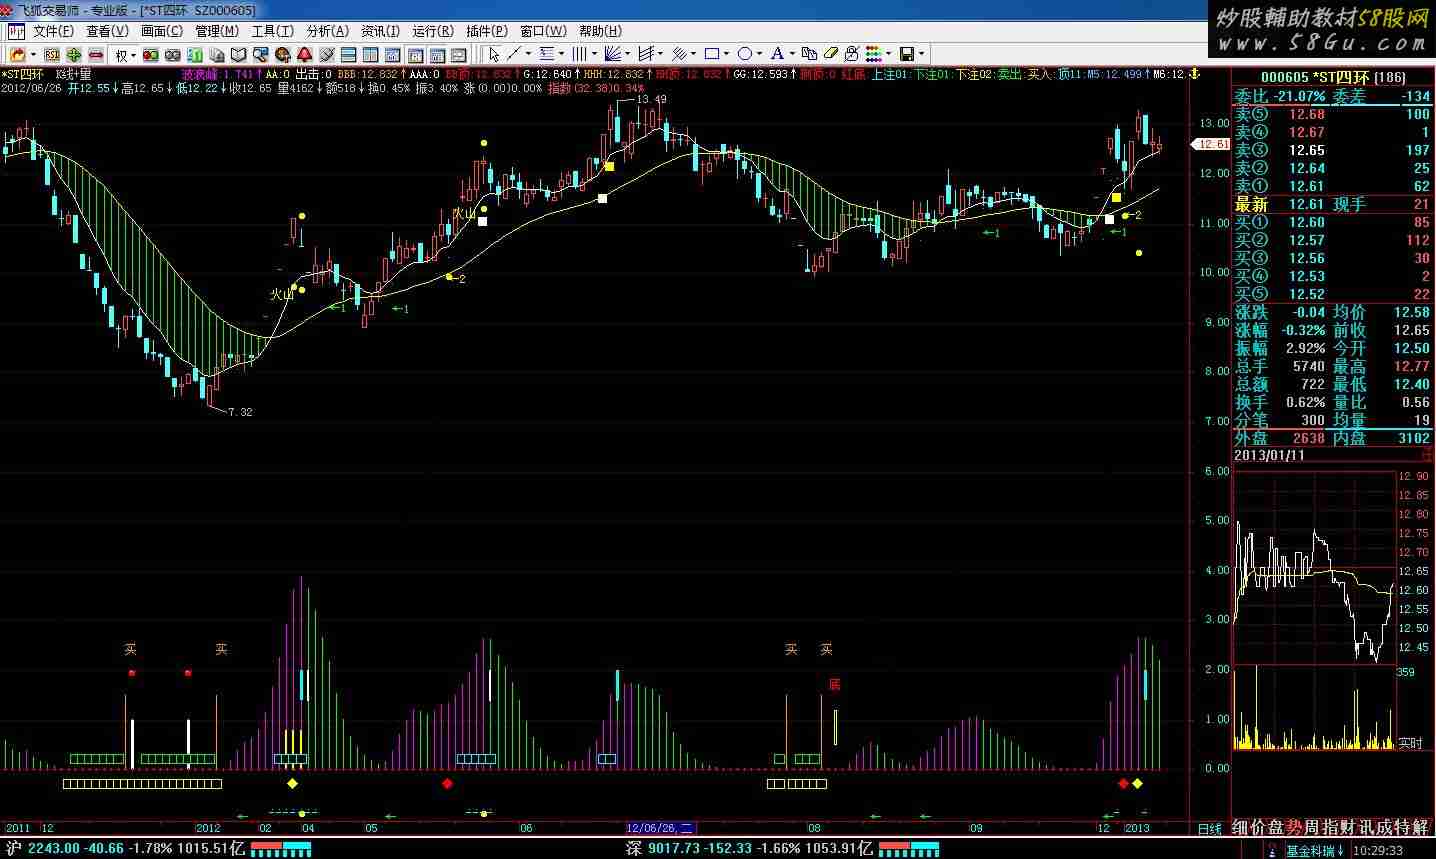Open the color dots palette

coord(874,54)
